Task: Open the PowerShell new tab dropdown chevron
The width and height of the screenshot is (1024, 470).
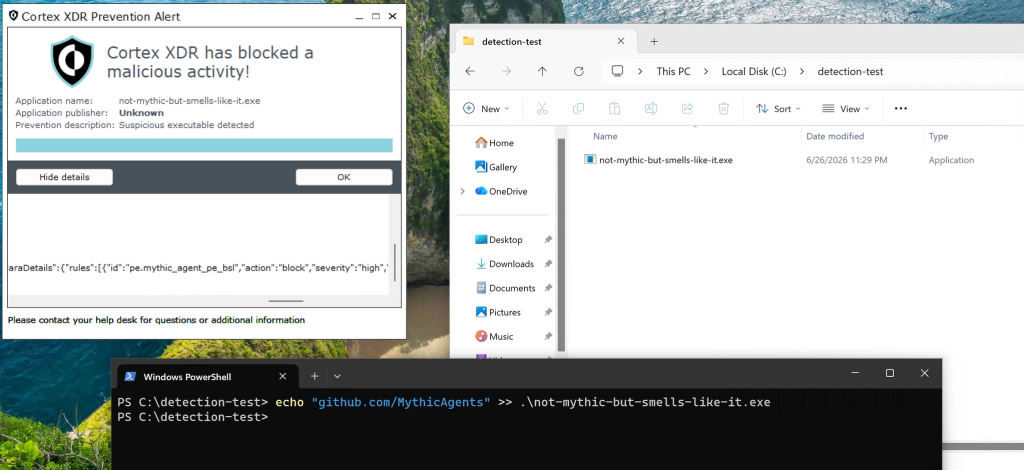Action: click(x=337, y=376)
